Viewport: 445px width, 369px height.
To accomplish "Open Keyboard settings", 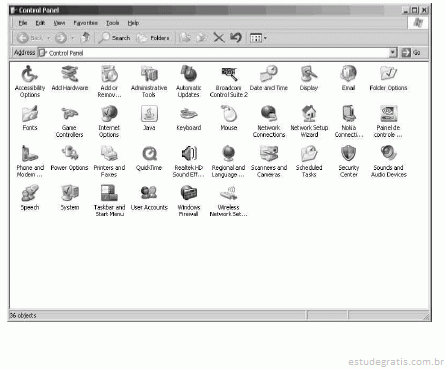I will [189, 118].
